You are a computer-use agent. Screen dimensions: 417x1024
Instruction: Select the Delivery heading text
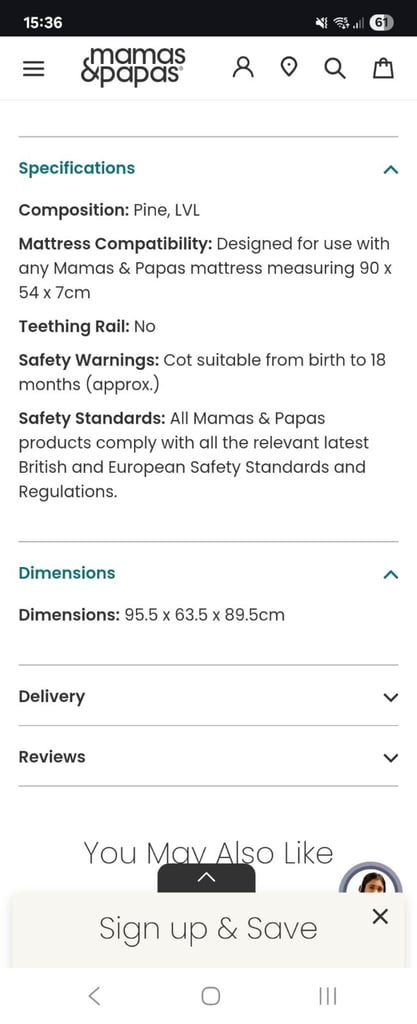[x=52, y=697]
